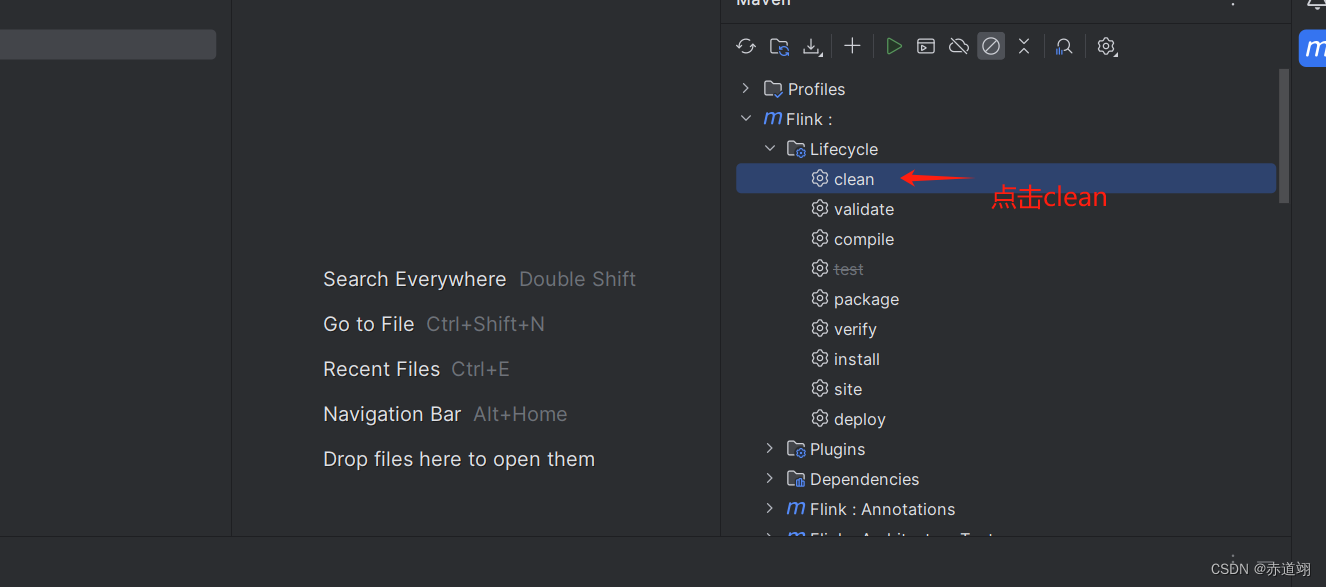Open the download sources and documentation menu
Image resolution: width=1326 pixels, height=587 pixels.
(x=813, y=46)
